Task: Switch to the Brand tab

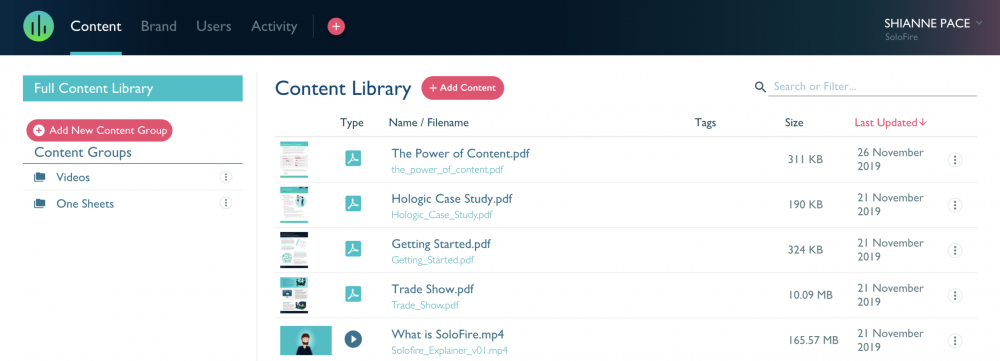Action: (159, 27)
